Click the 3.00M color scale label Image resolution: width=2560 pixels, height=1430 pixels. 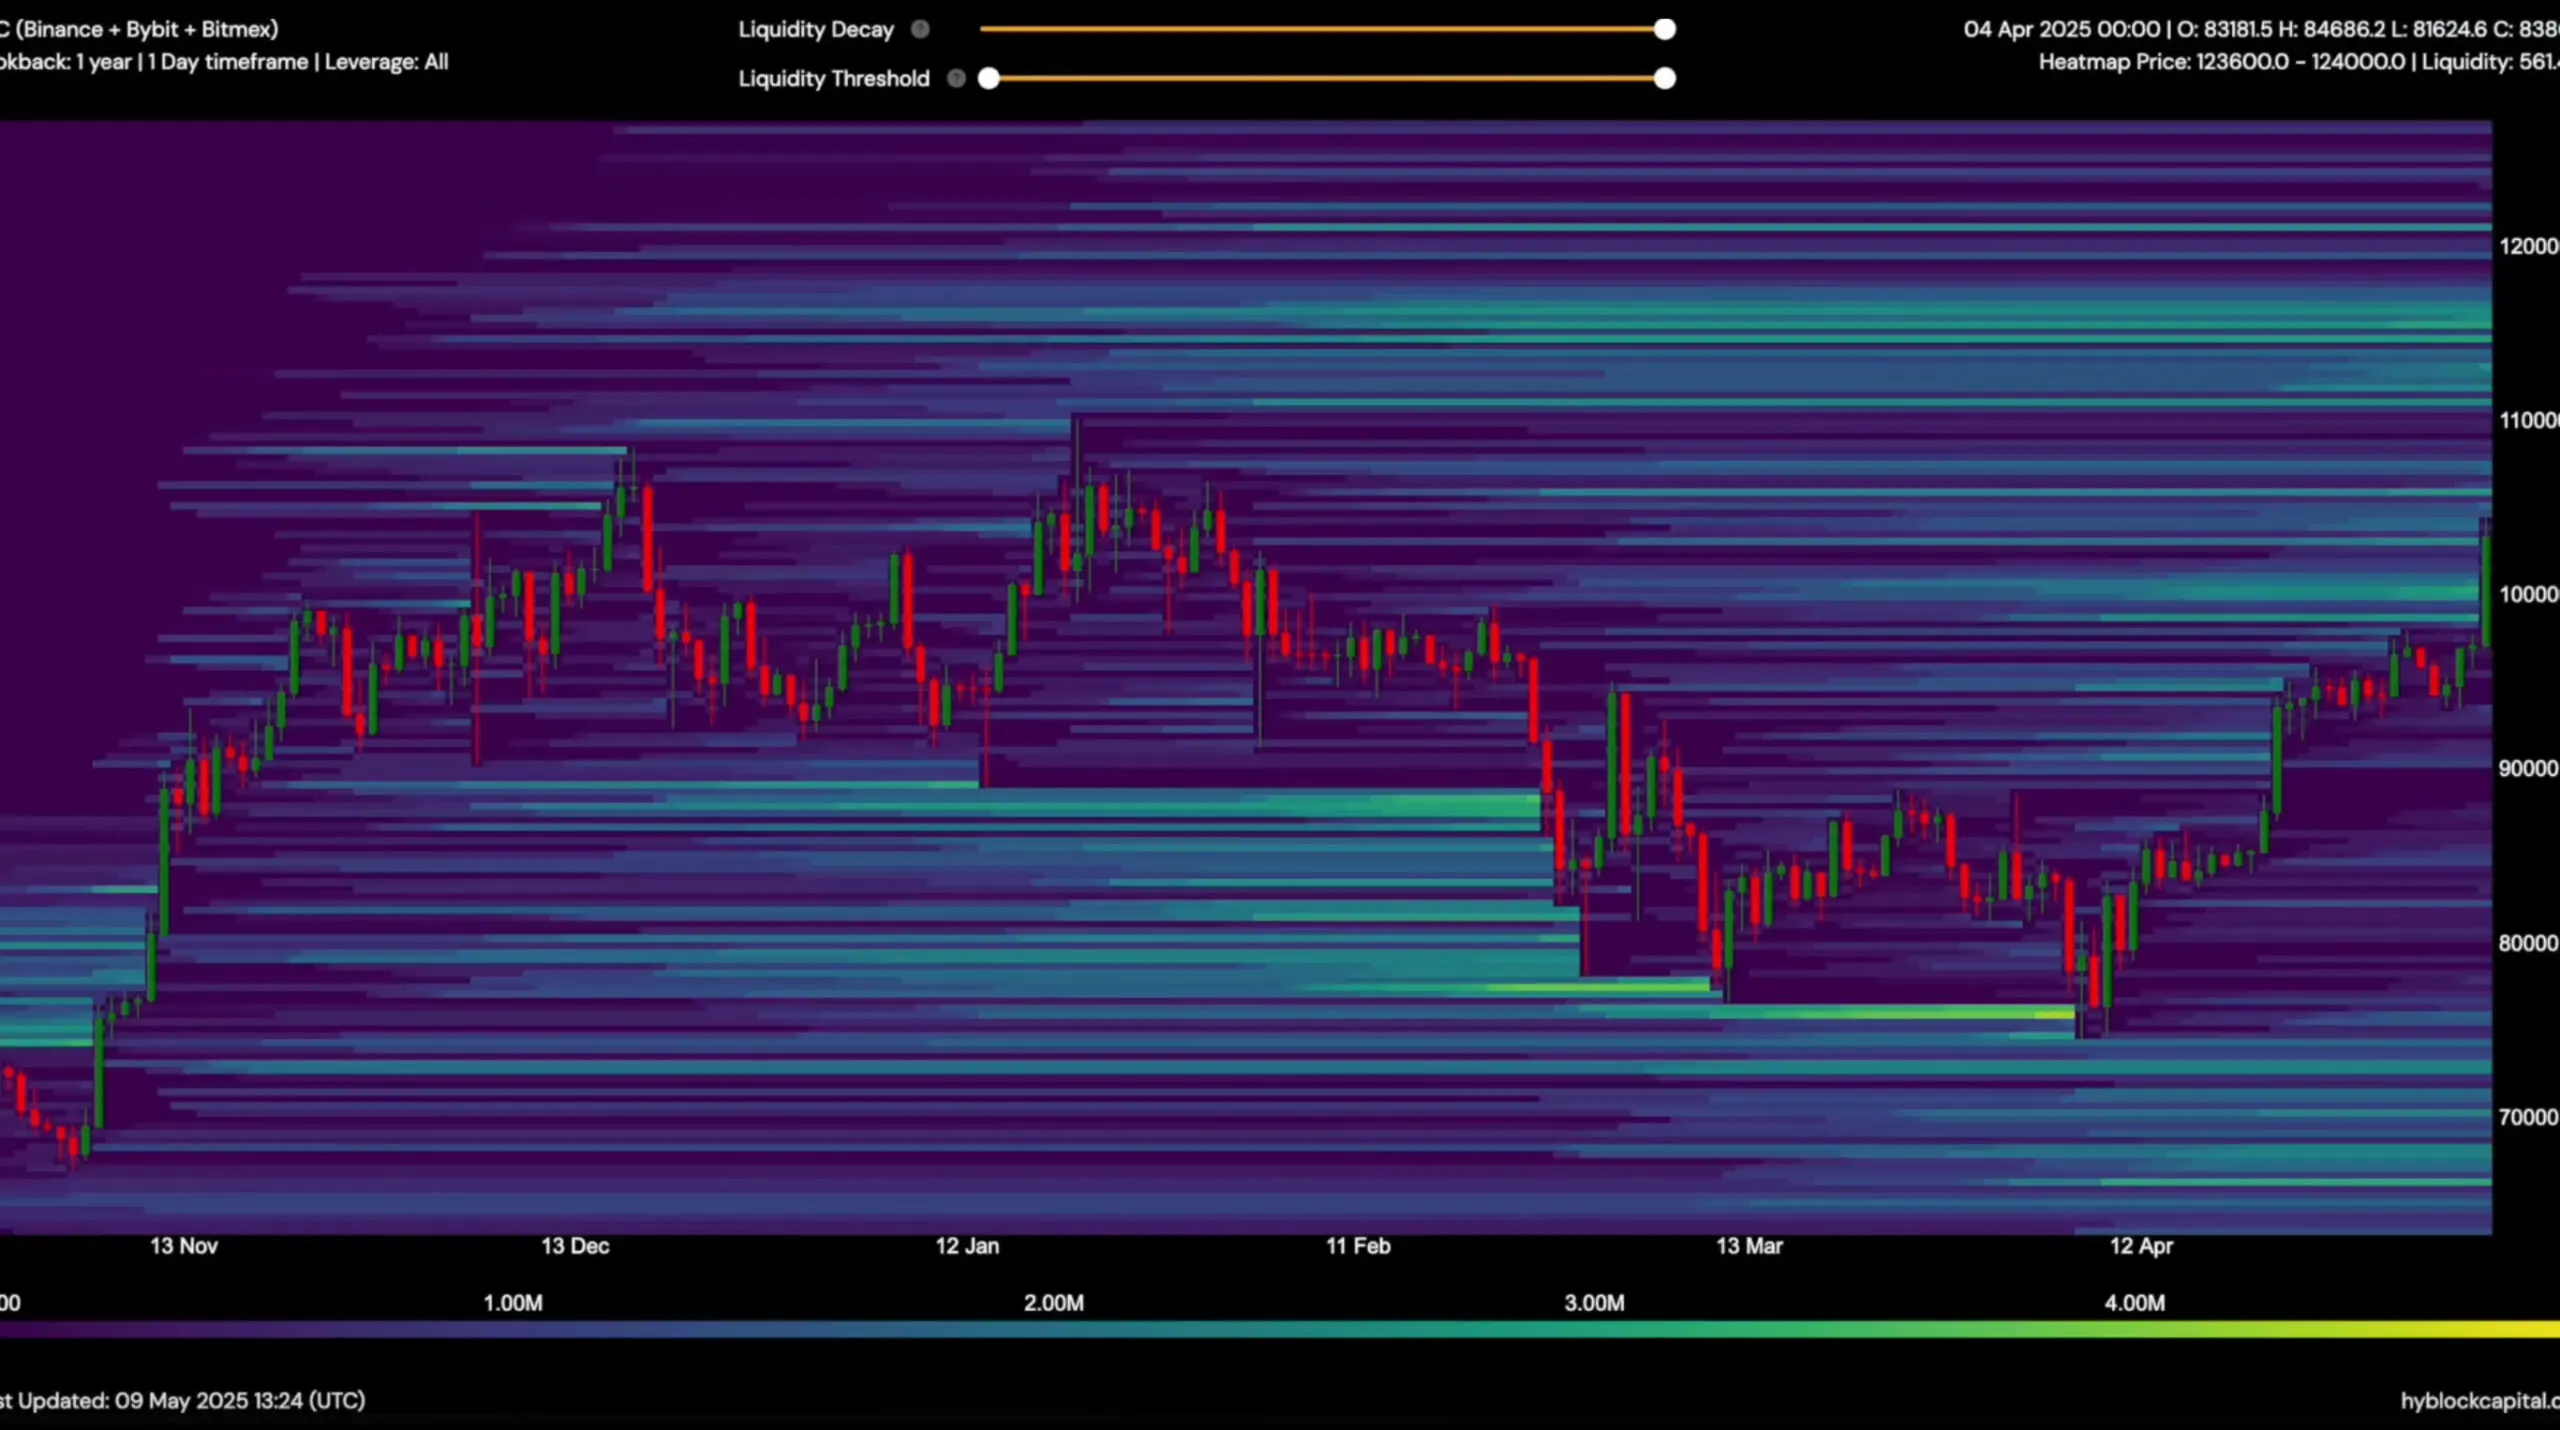point(1594,1303)
